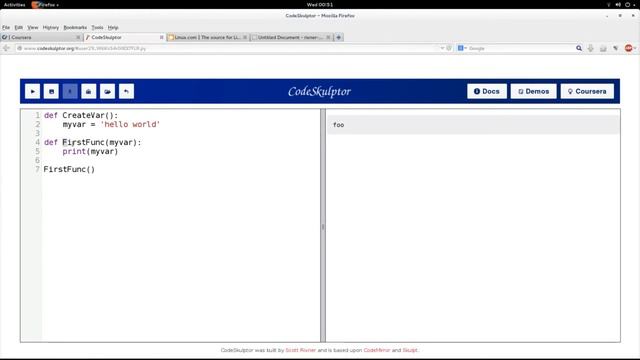Screen dimensions: 640x360
Task: Click the Save icon in CodeSkulptor toolbar
Action: tap(51, 91)
